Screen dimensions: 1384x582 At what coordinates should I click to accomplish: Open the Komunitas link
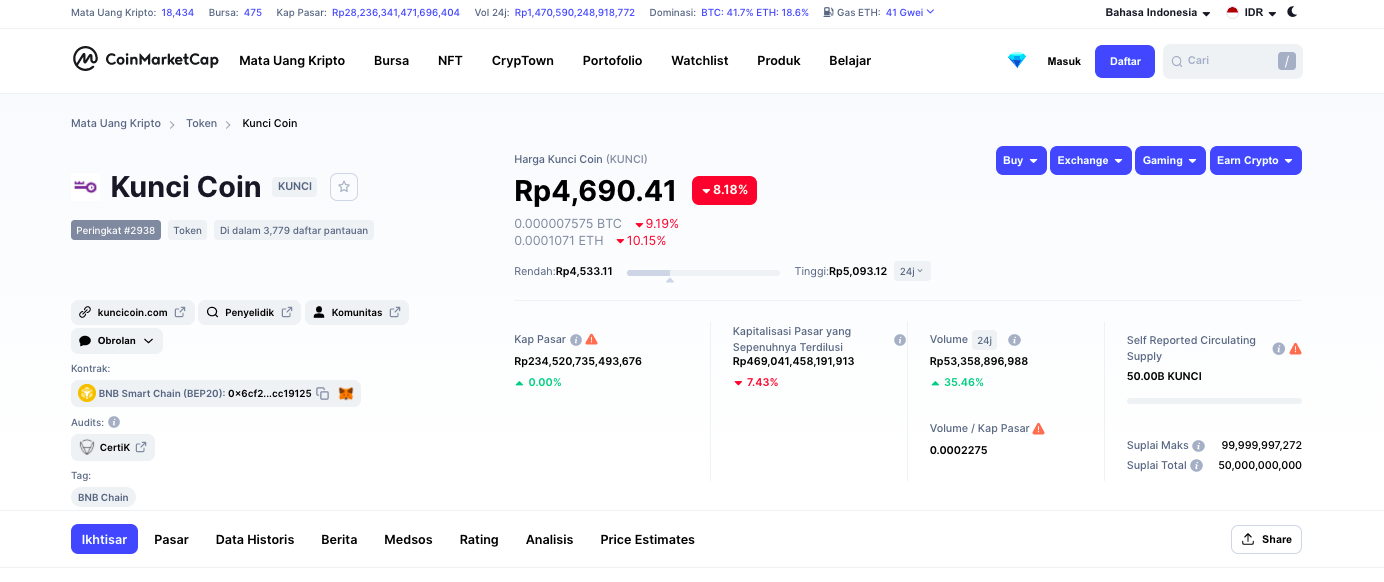[357, 312]
